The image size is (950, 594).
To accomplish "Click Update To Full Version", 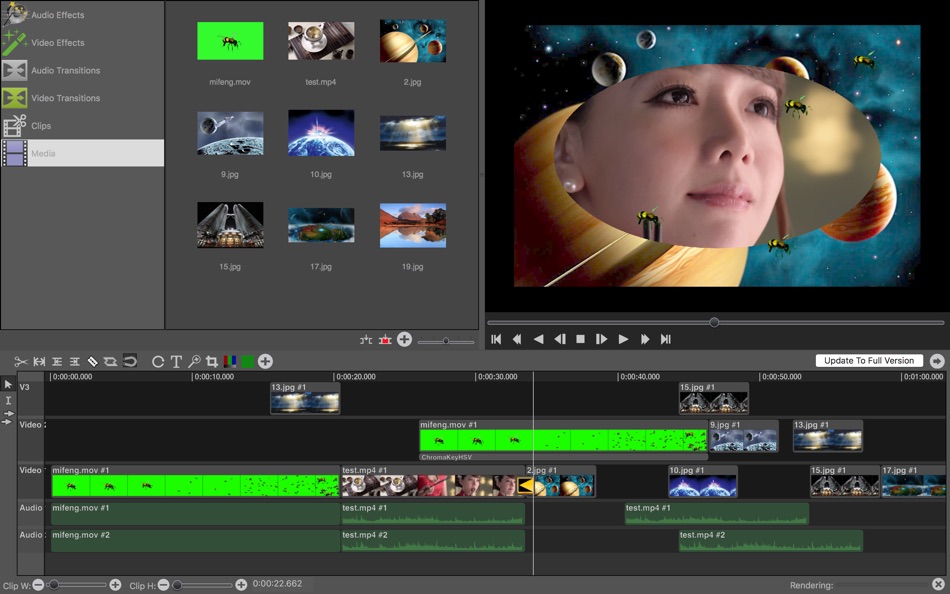I will (867, 360).
